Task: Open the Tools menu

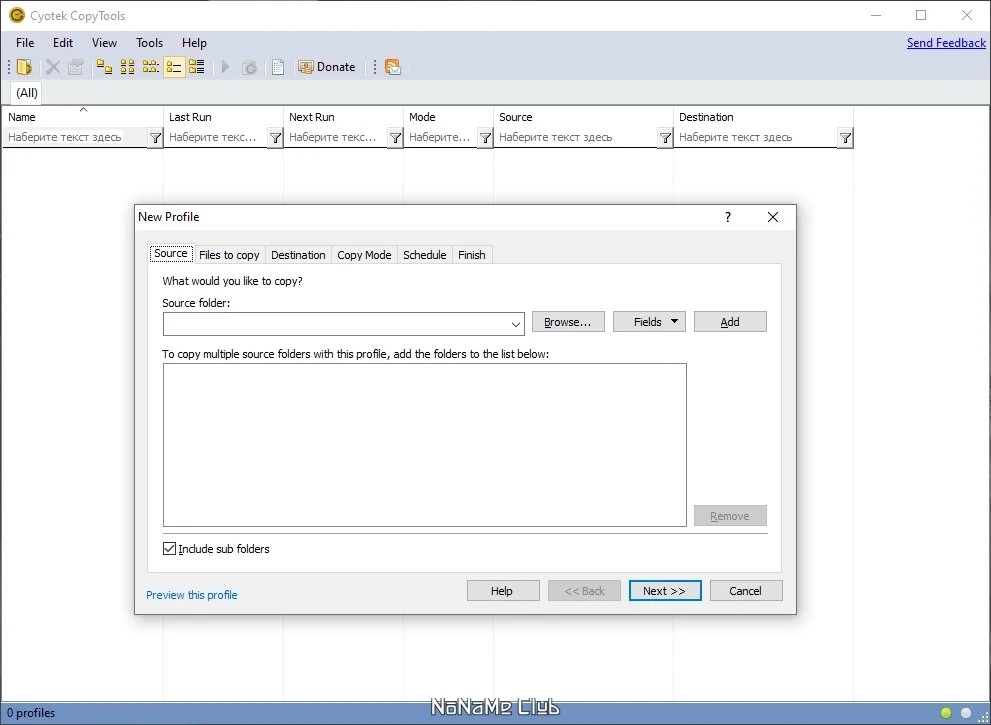Action: click(149, 43)
